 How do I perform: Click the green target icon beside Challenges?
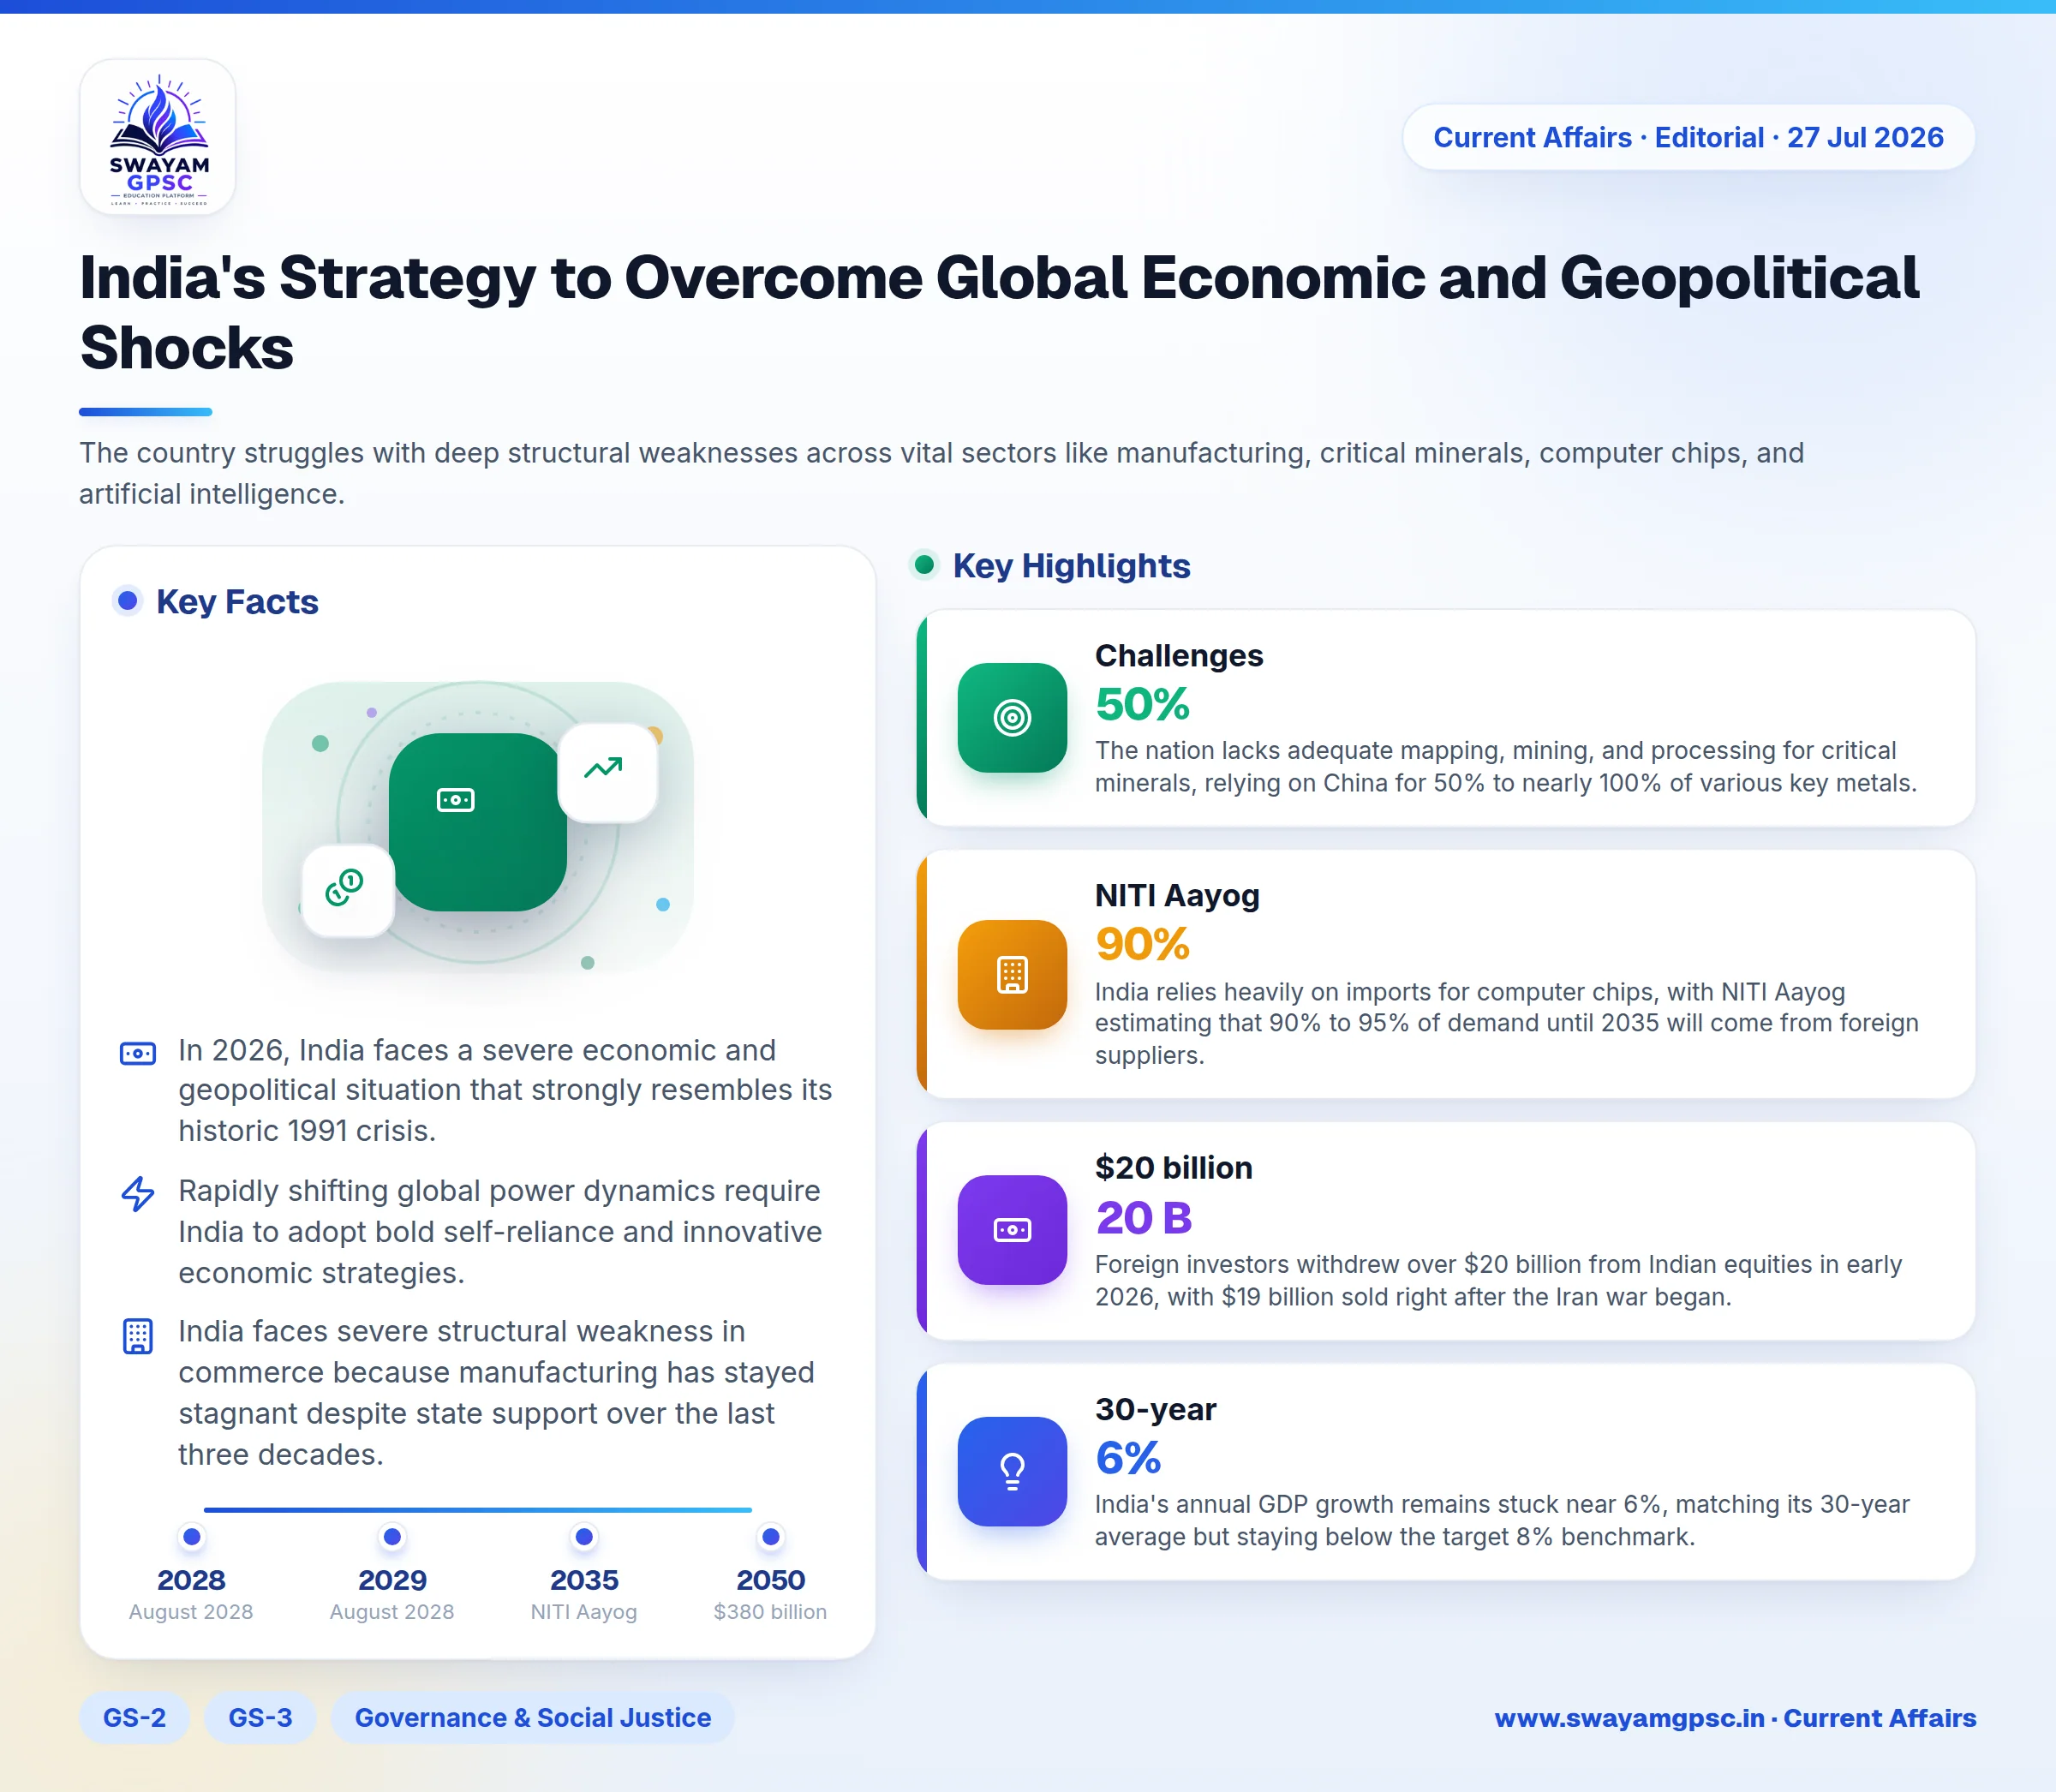(x=1012, y=718)
